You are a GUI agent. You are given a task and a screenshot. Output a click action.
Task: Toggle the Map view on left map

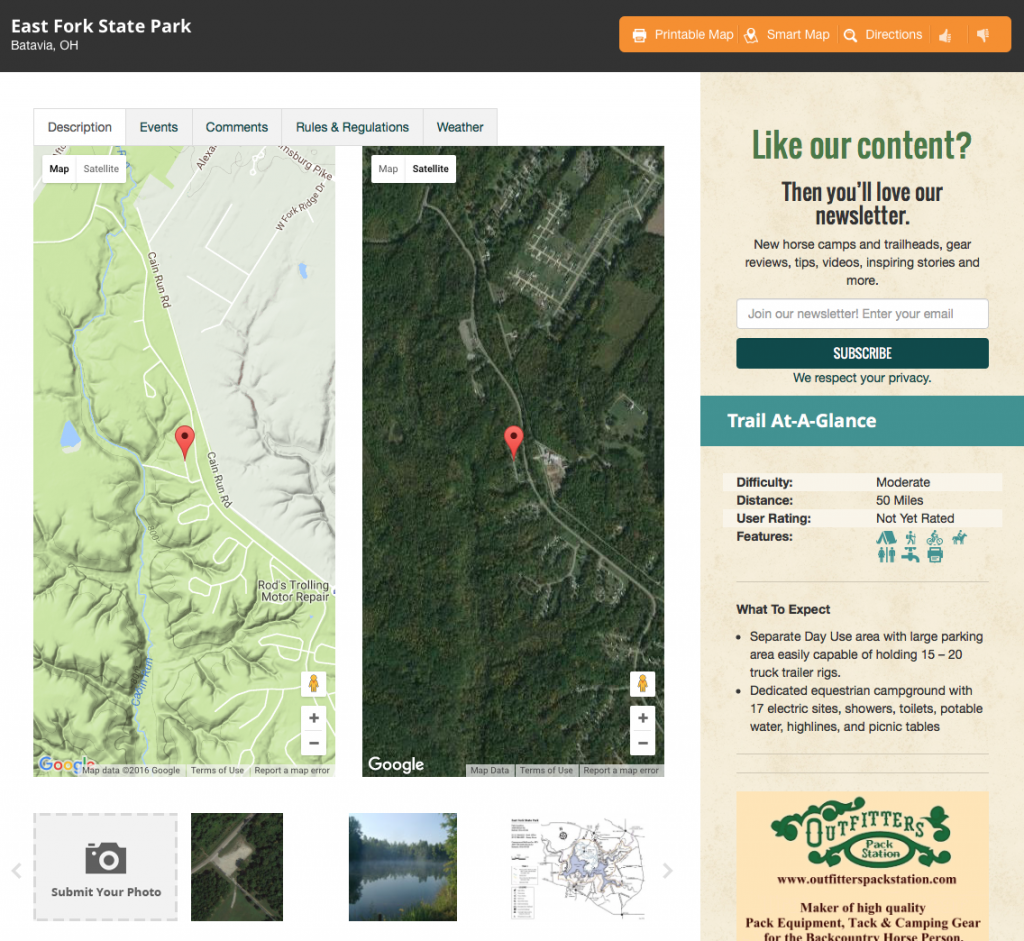point(59,169)
